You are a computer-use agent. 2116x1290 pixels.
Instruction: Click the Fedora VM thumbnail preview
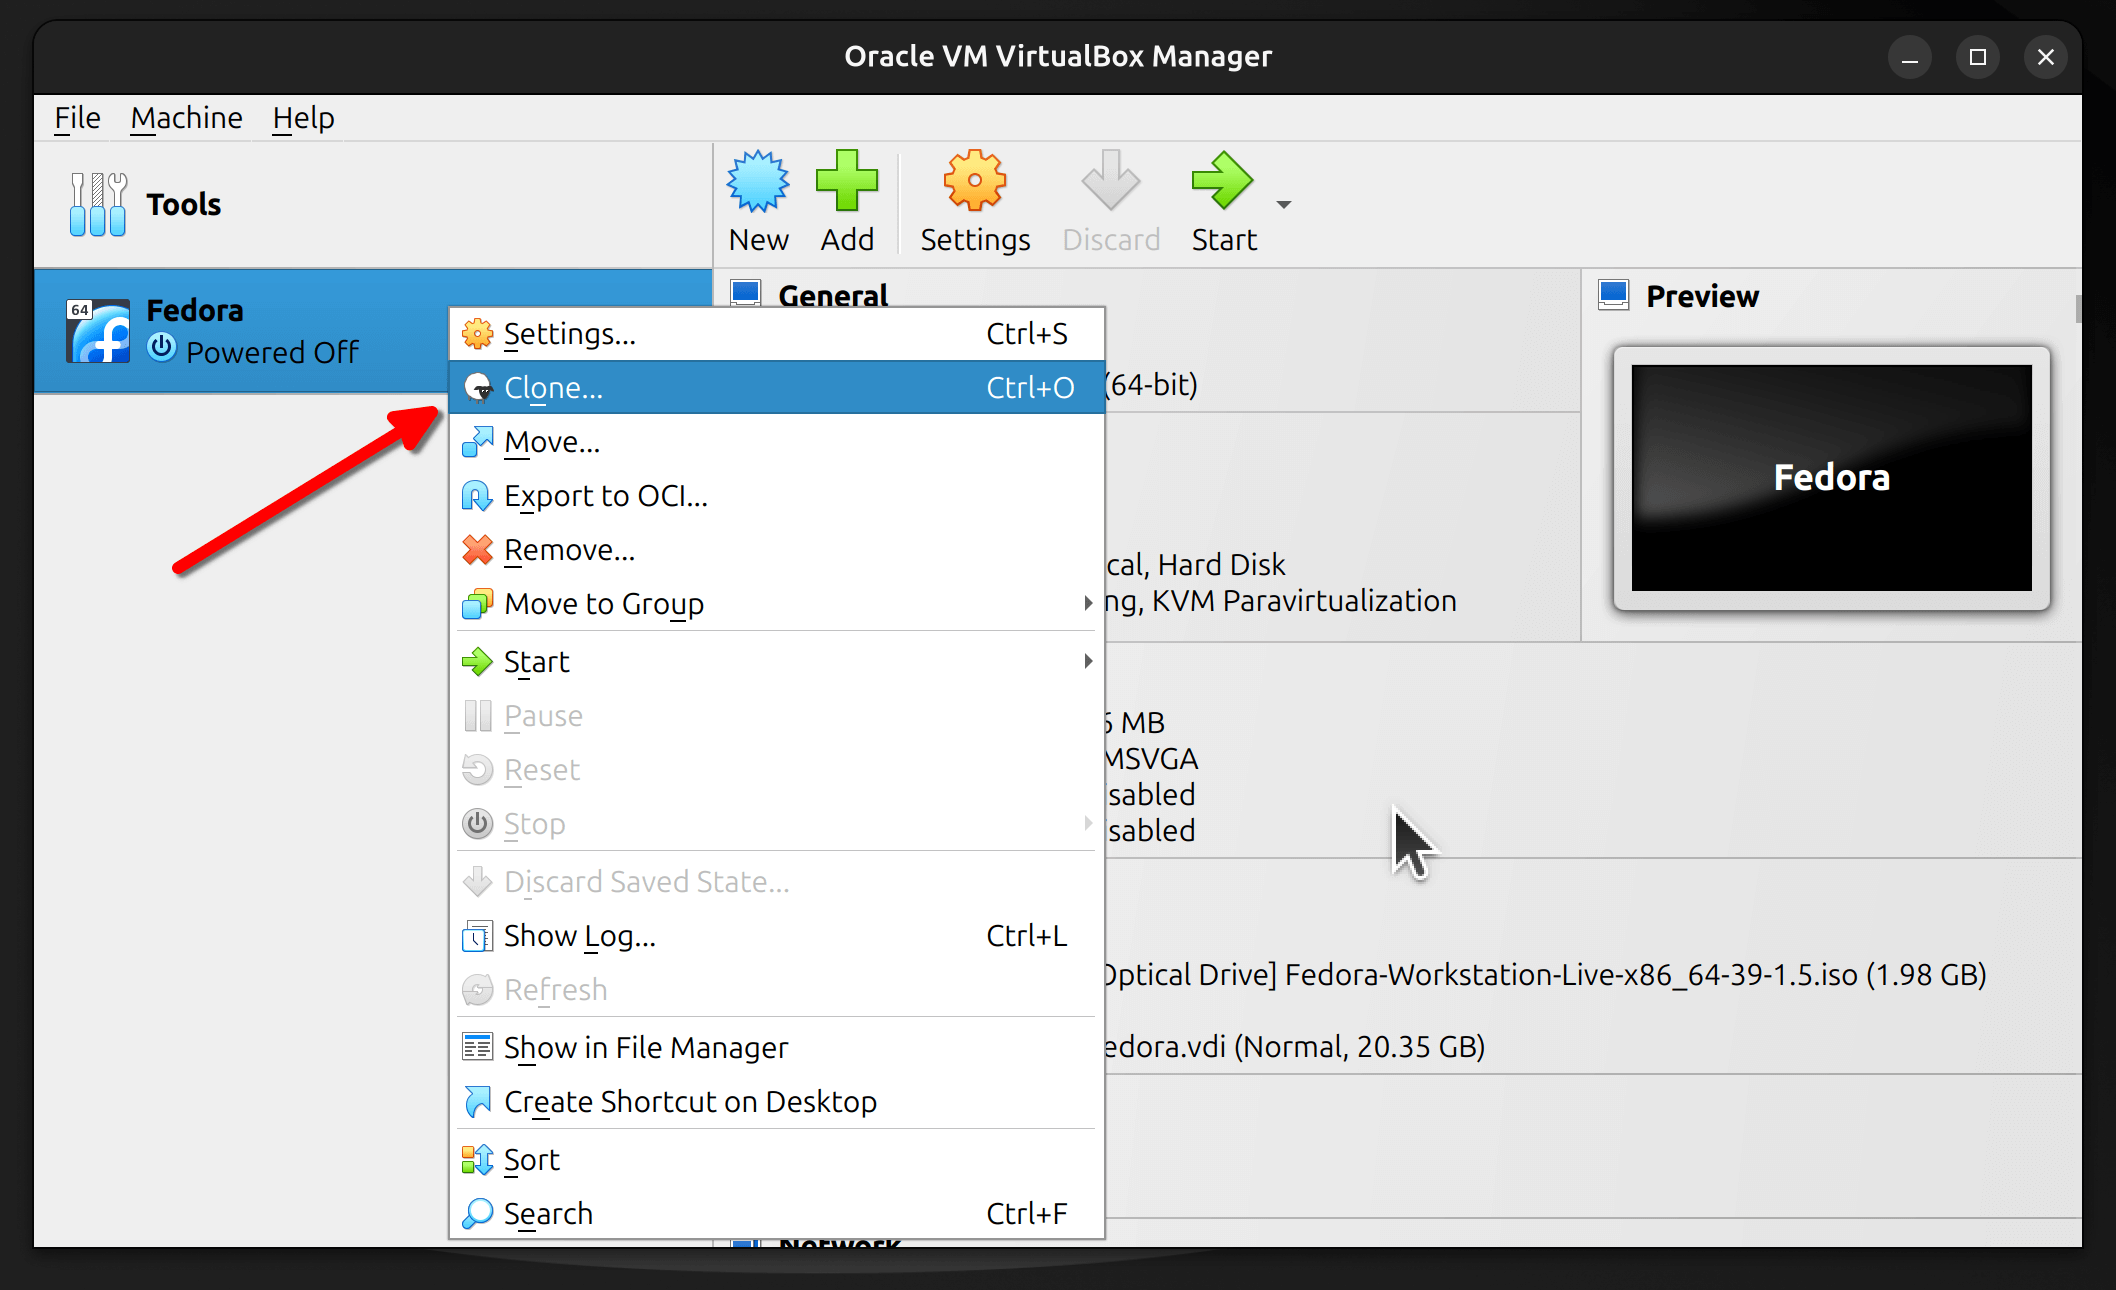pos(1832,476)
